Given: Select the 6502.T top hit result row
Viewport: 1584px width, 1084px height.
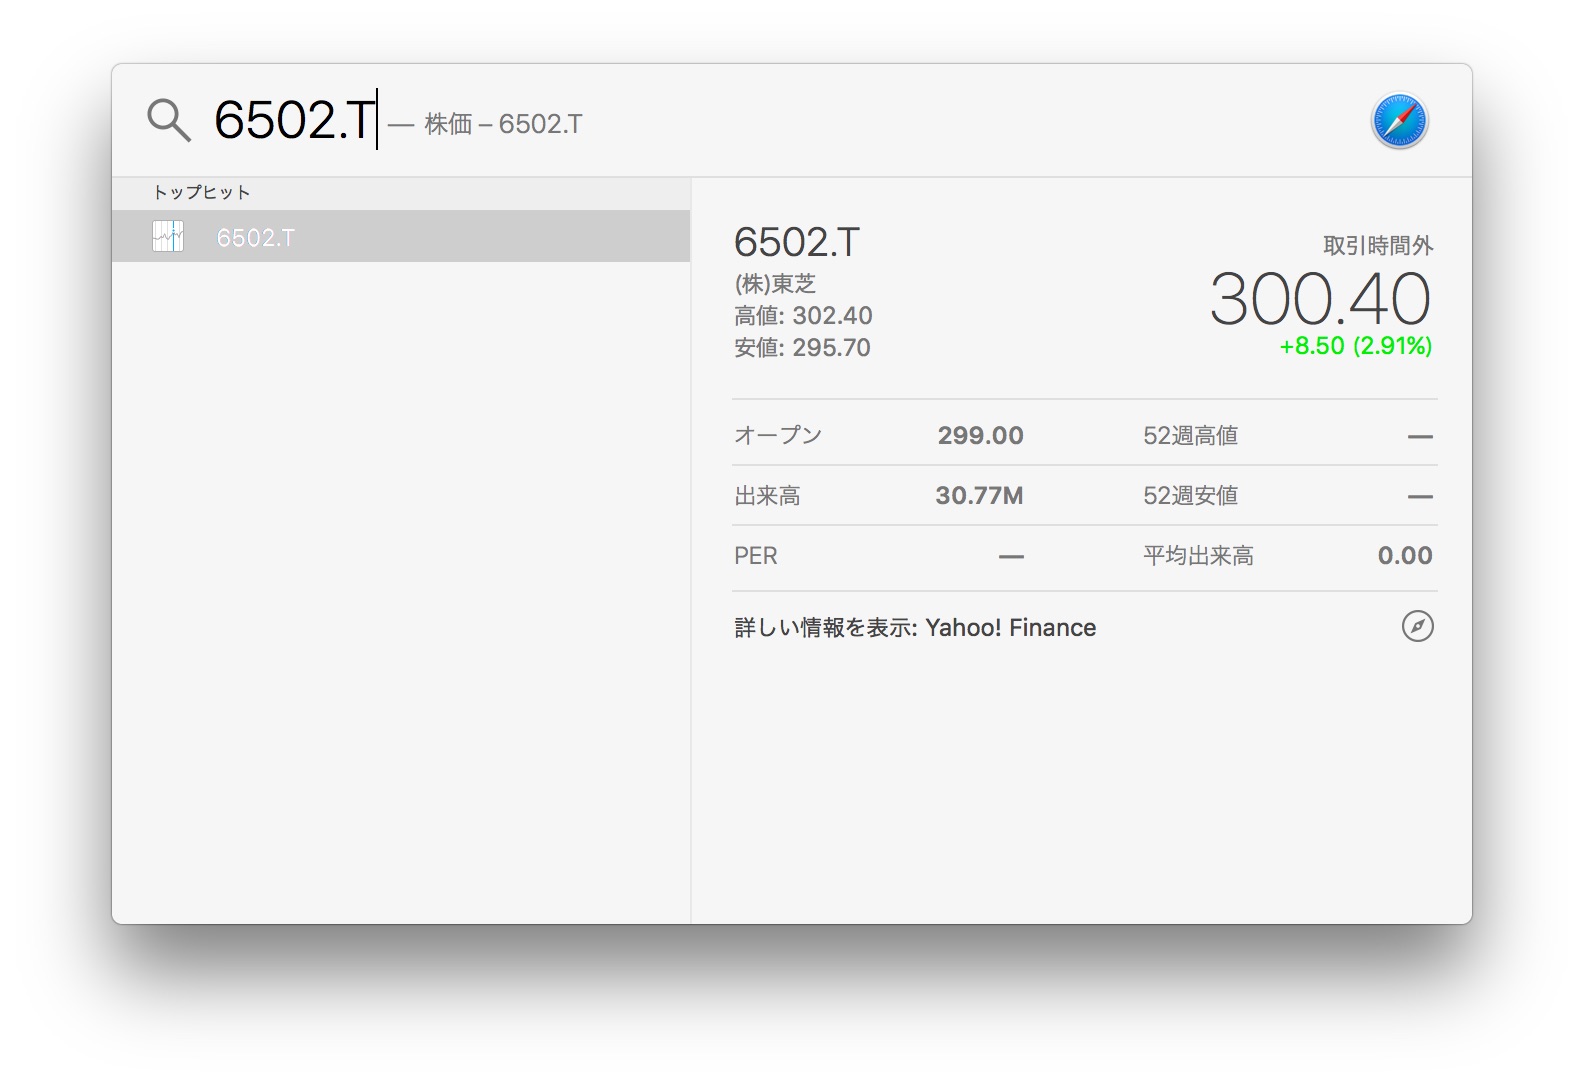Looking at the screenshot, I should [401, 236].
